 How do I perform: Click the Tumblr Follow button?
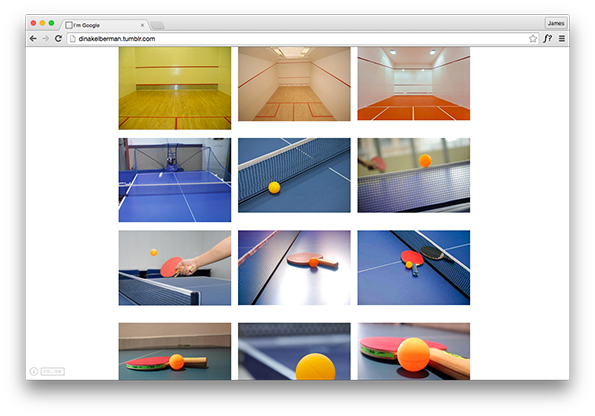(53, 371)
